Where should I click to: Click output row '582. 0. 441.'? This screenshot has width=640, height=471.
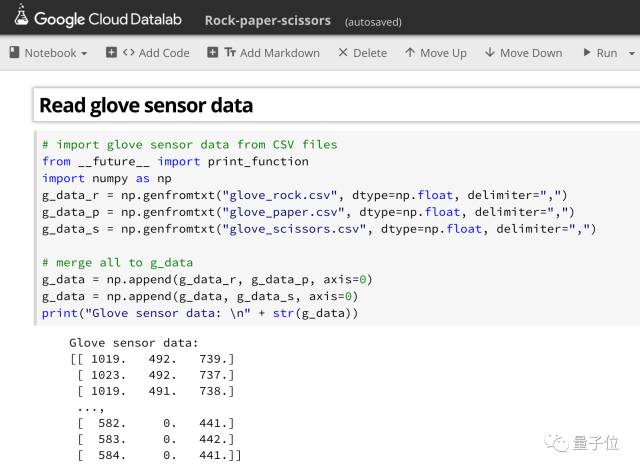pyautogui.click(x=156, y=423)
